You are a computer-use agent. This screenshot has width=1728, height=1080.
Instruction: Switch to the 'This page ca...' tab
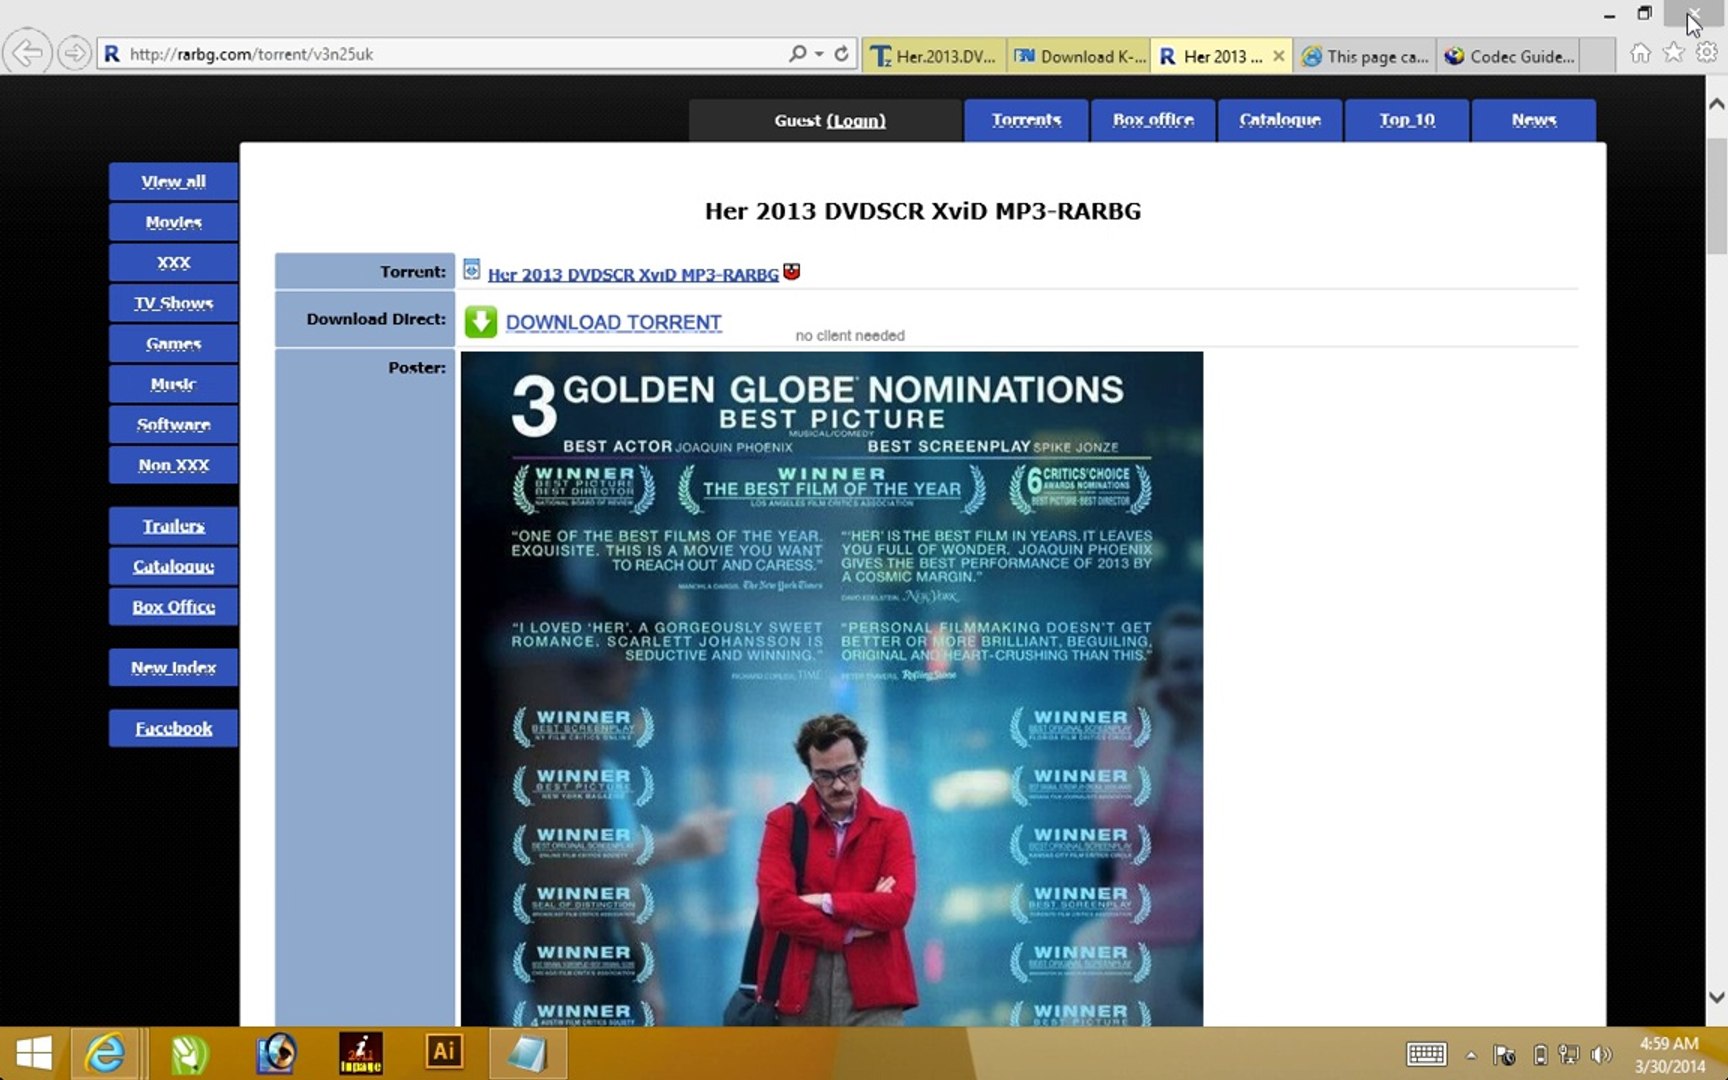pyautogui.click(x=1365, y=56)
